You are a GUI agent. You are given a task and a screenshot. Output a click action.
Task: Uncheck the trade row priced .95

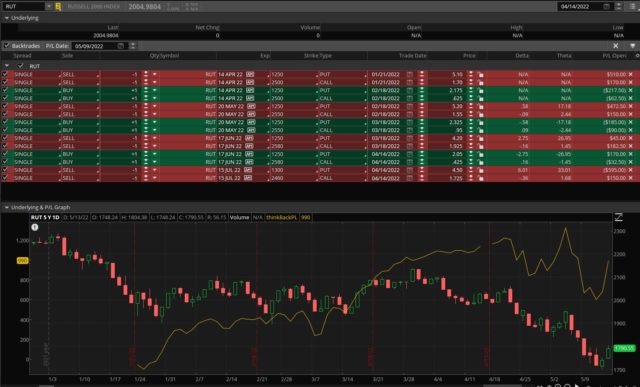[x=5, y=130]
